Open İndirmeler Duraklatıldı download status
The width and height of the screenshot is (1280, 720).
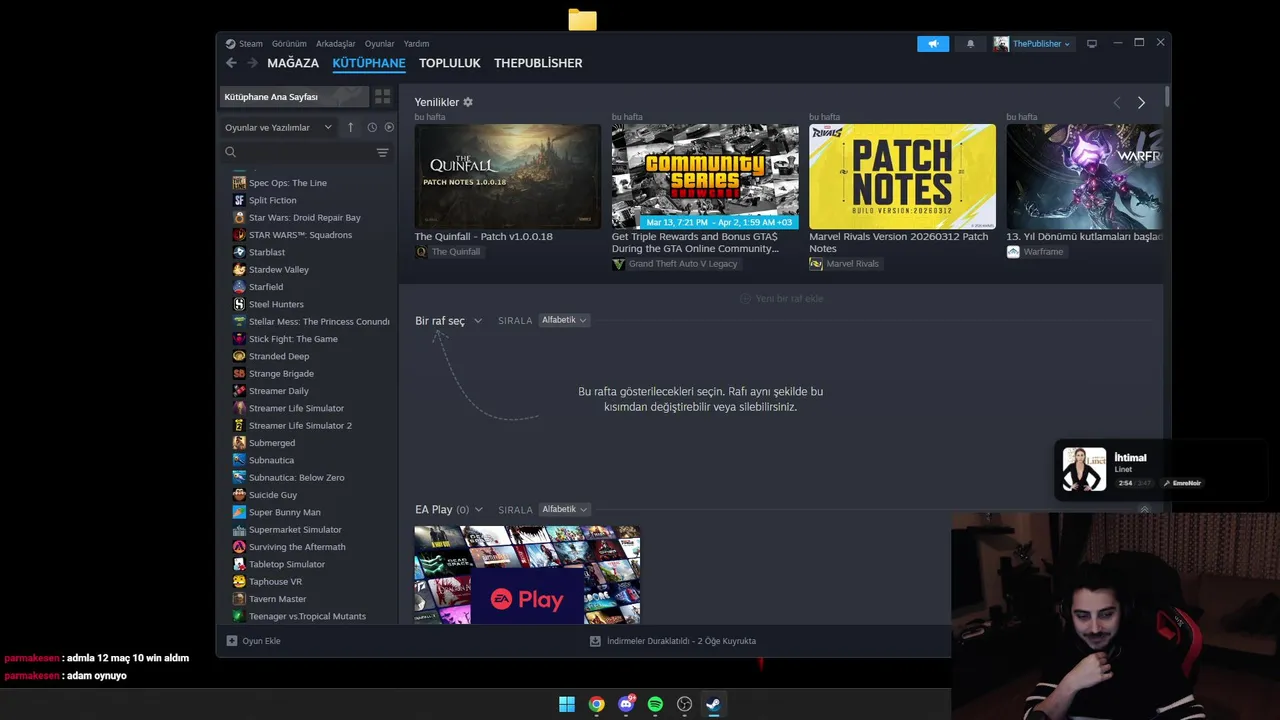coord(673,641)
